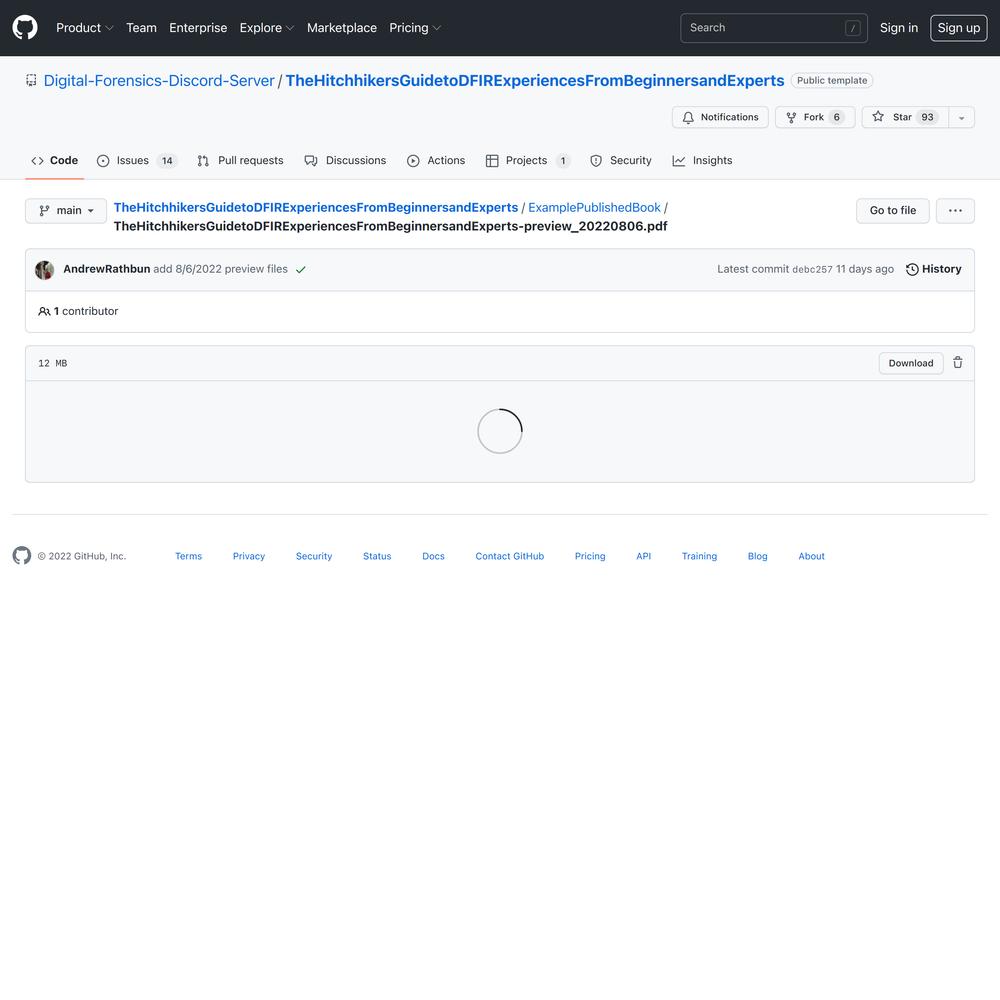
Task: Delete file using the trash icon
Action: (957, 363)
